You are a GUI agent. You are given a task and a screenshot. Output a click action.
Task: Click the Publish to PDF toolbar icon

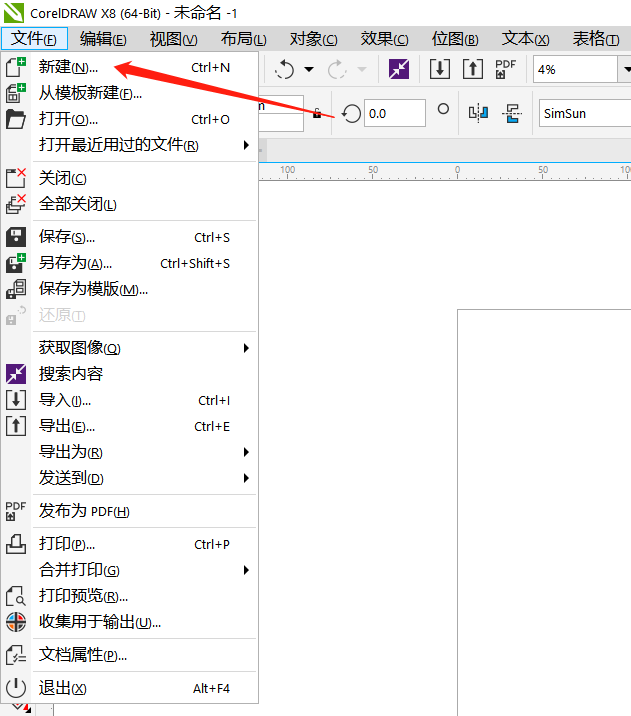click(506, 69)
